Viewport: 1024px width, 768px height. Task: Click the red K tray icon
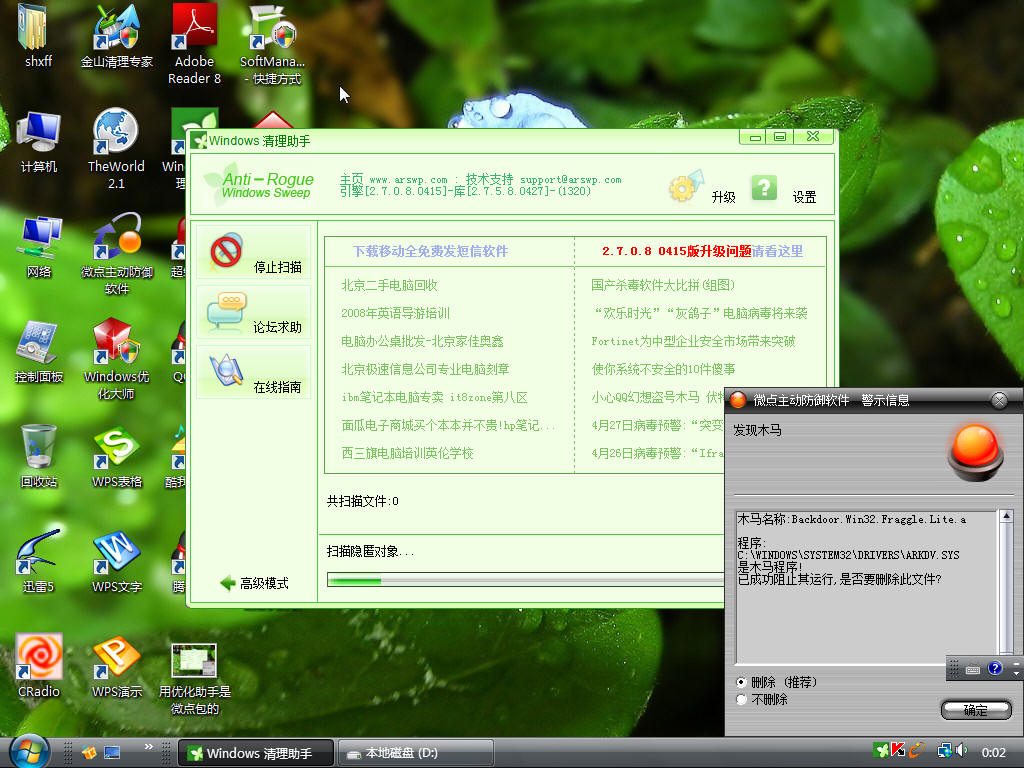click(898, 750)
